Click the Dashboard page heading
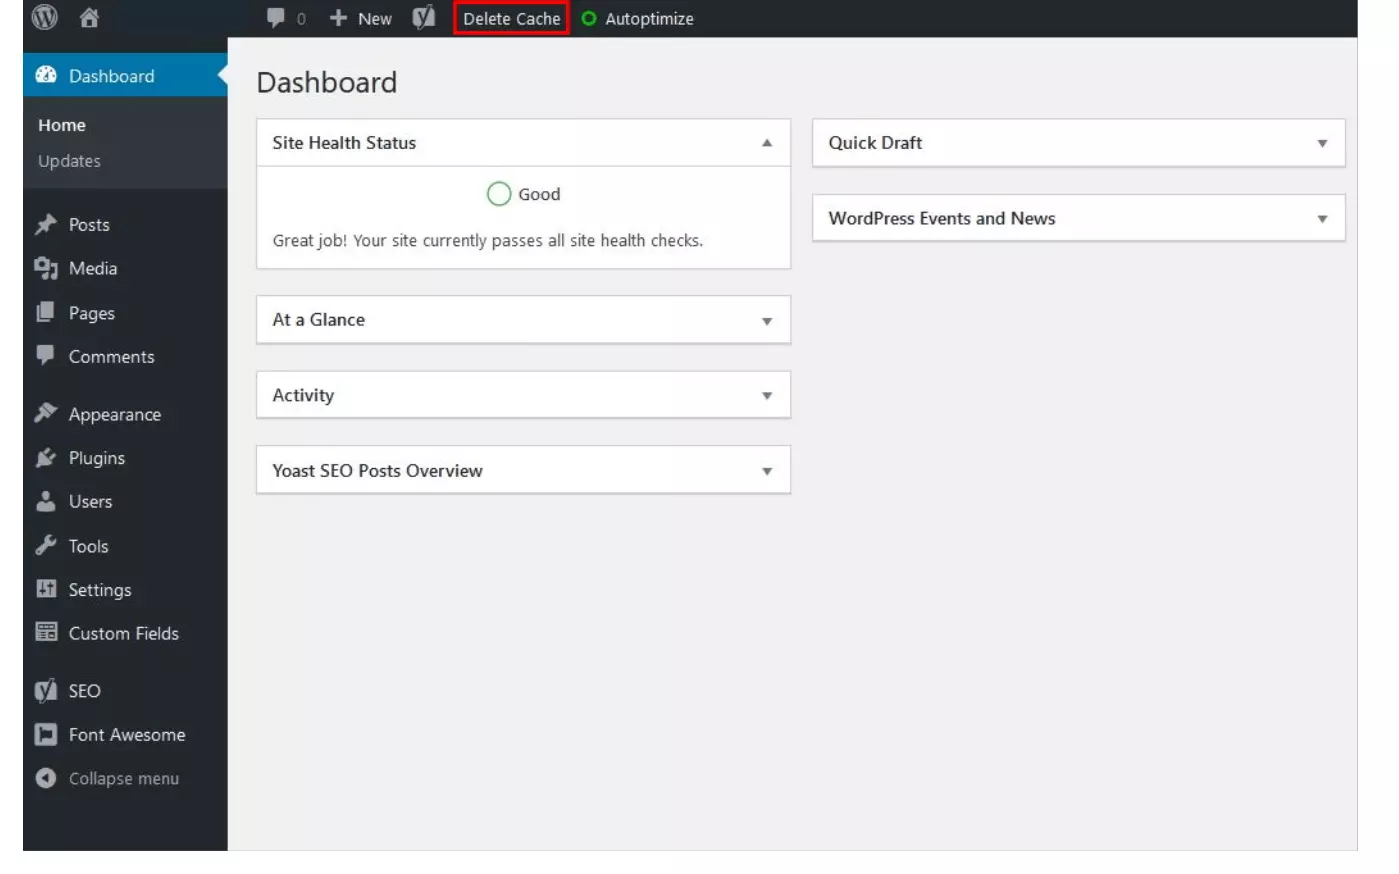1399x874 pixels. pos(327,82)
